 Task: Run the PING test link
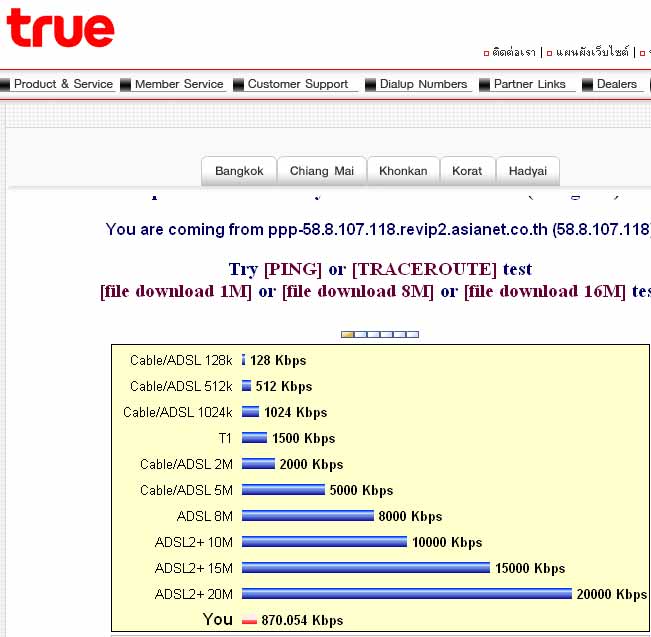point(293,269)
